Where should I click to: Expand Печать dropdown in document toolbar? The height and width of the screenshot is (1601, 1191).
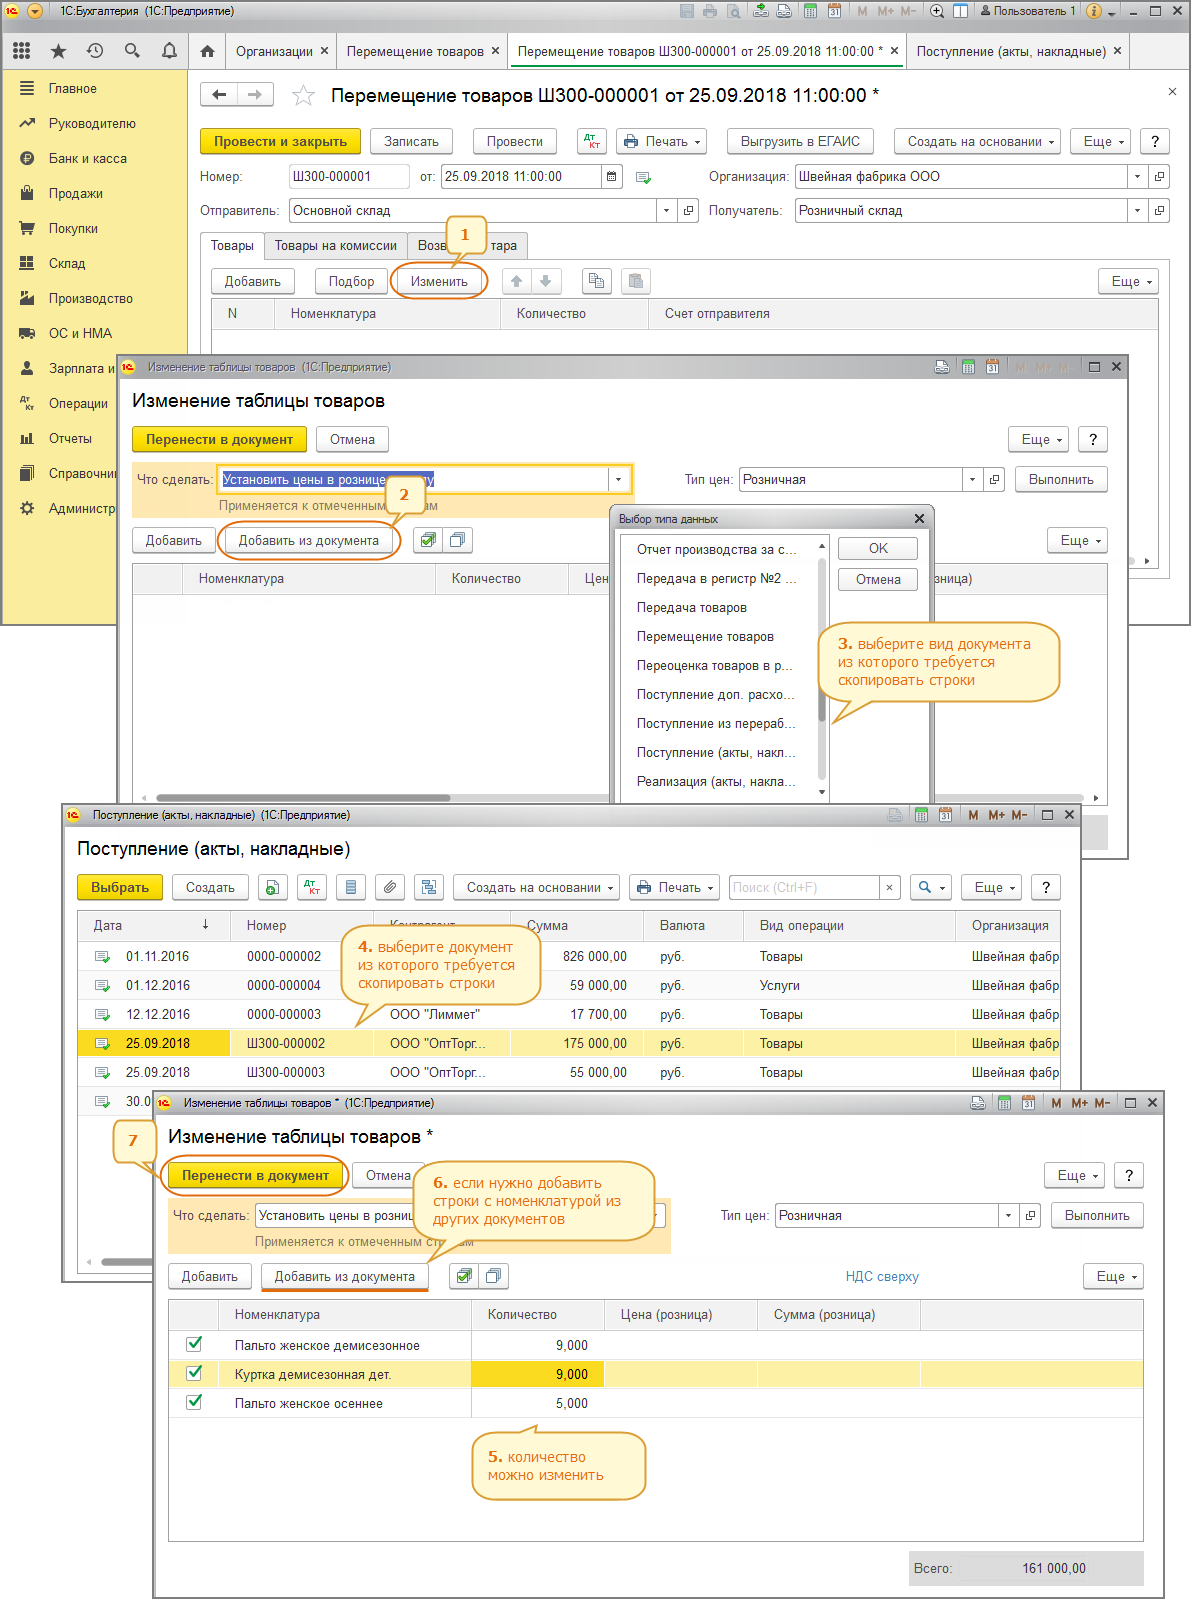(x=661, y=142)
